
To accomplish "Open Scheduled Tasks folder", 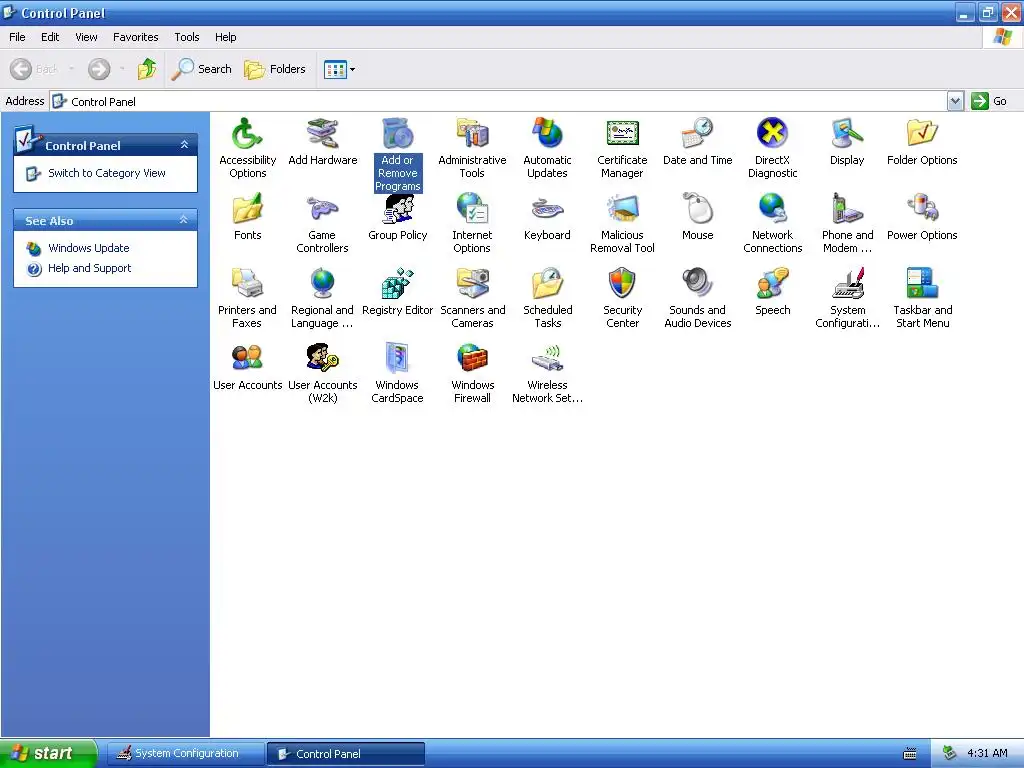I will (547, 298).
